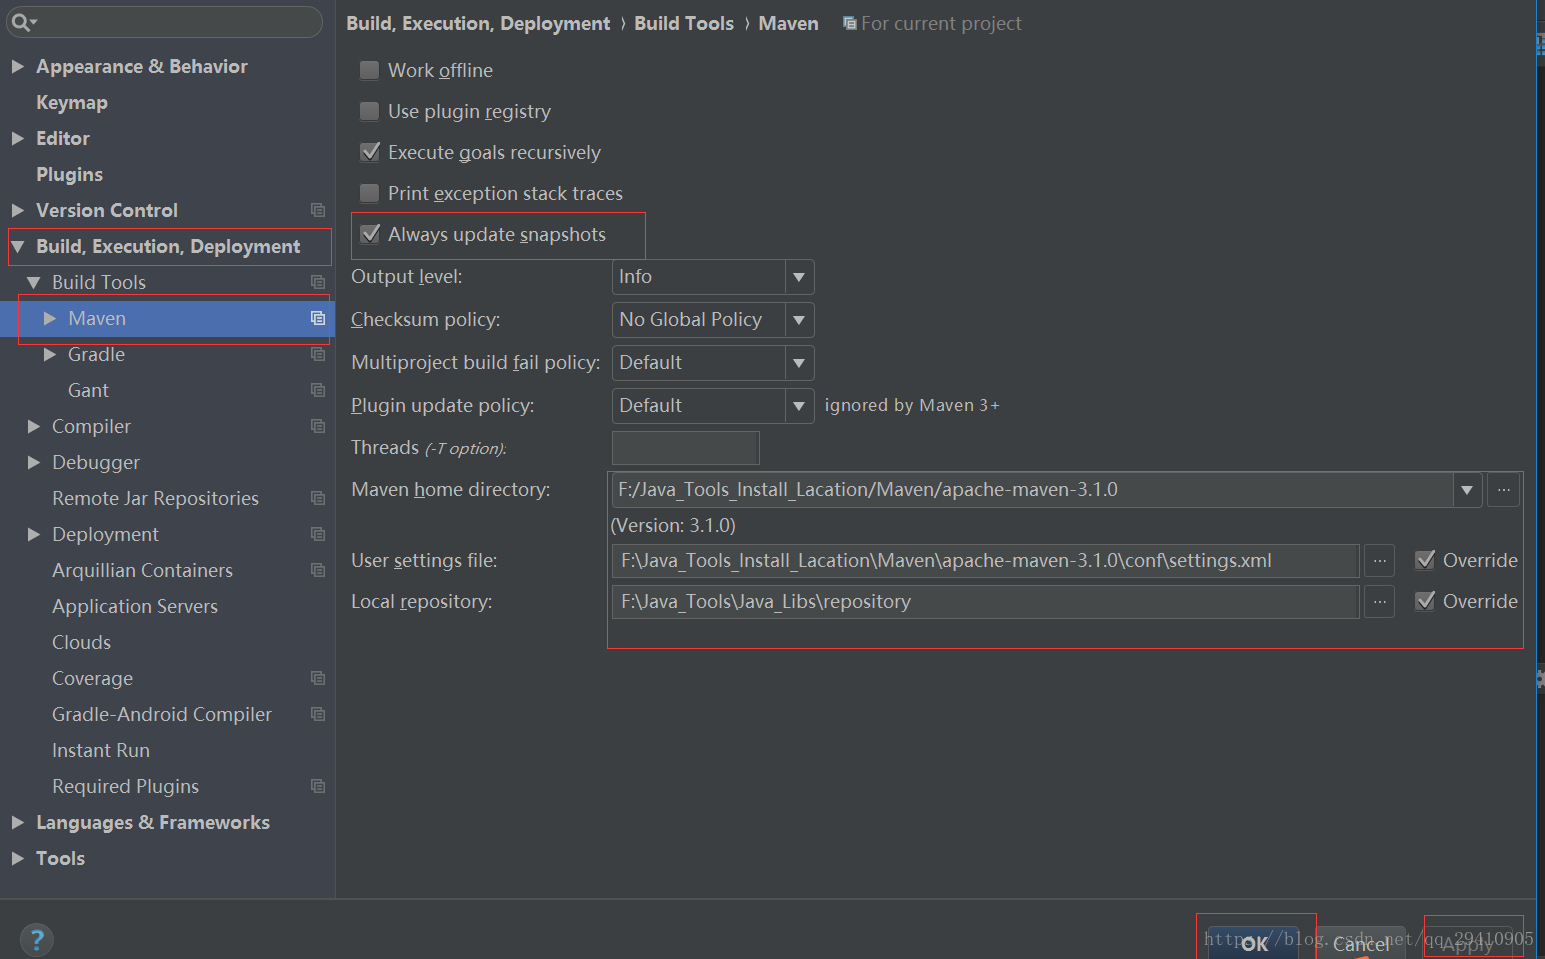The width and height of the screenshot is (1545, 959).
Task: Browse for Maven home directory
Action: (1504, 490)
